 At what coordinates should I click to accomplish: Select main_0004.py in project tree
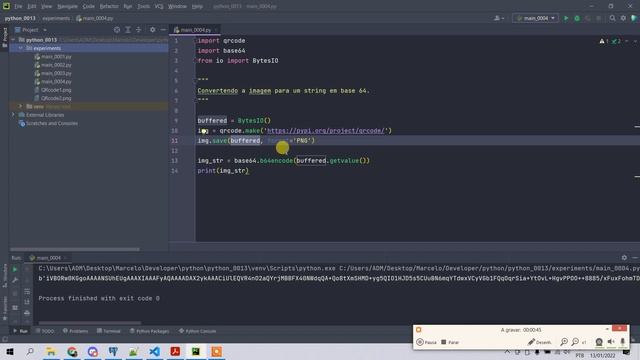click(56, 82)
